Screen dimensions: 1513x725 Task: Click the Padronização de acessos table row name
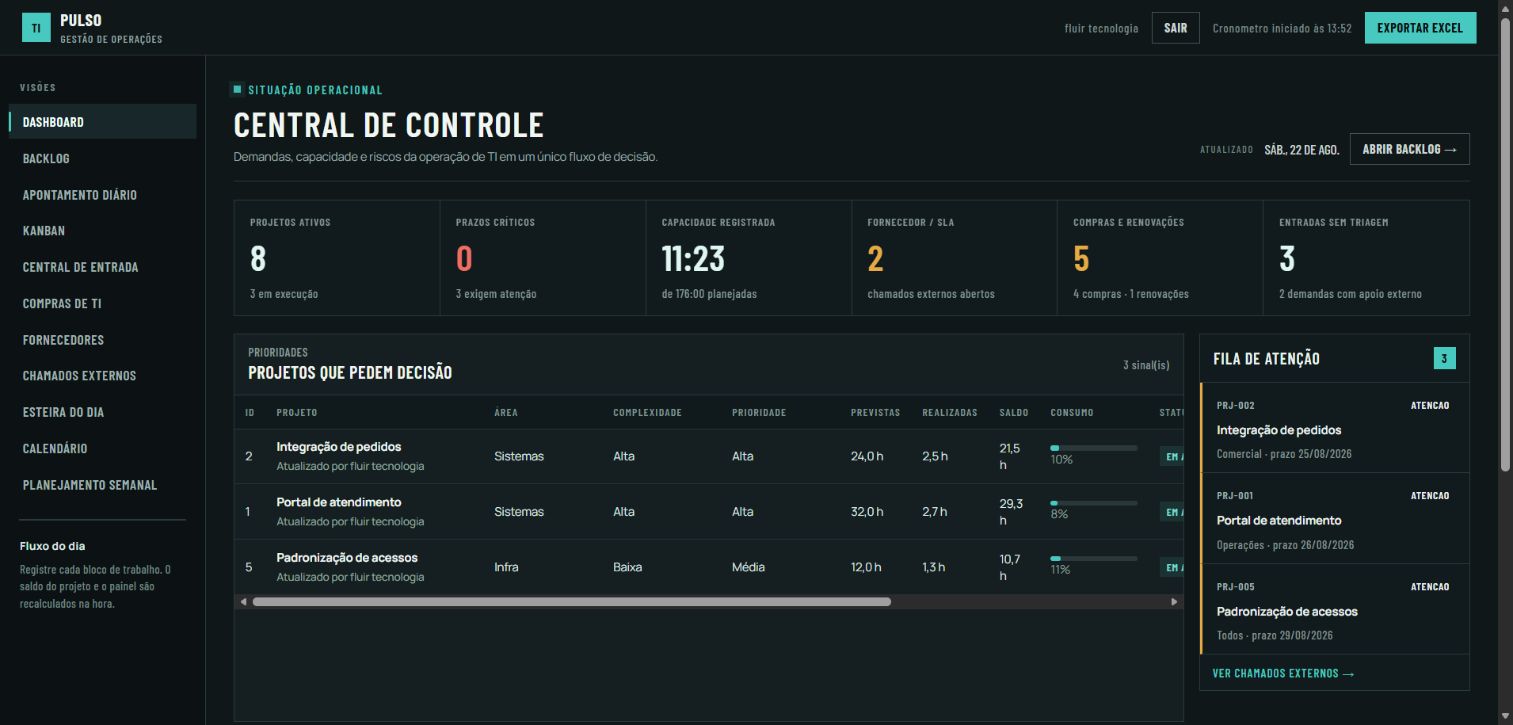(347, 557)
